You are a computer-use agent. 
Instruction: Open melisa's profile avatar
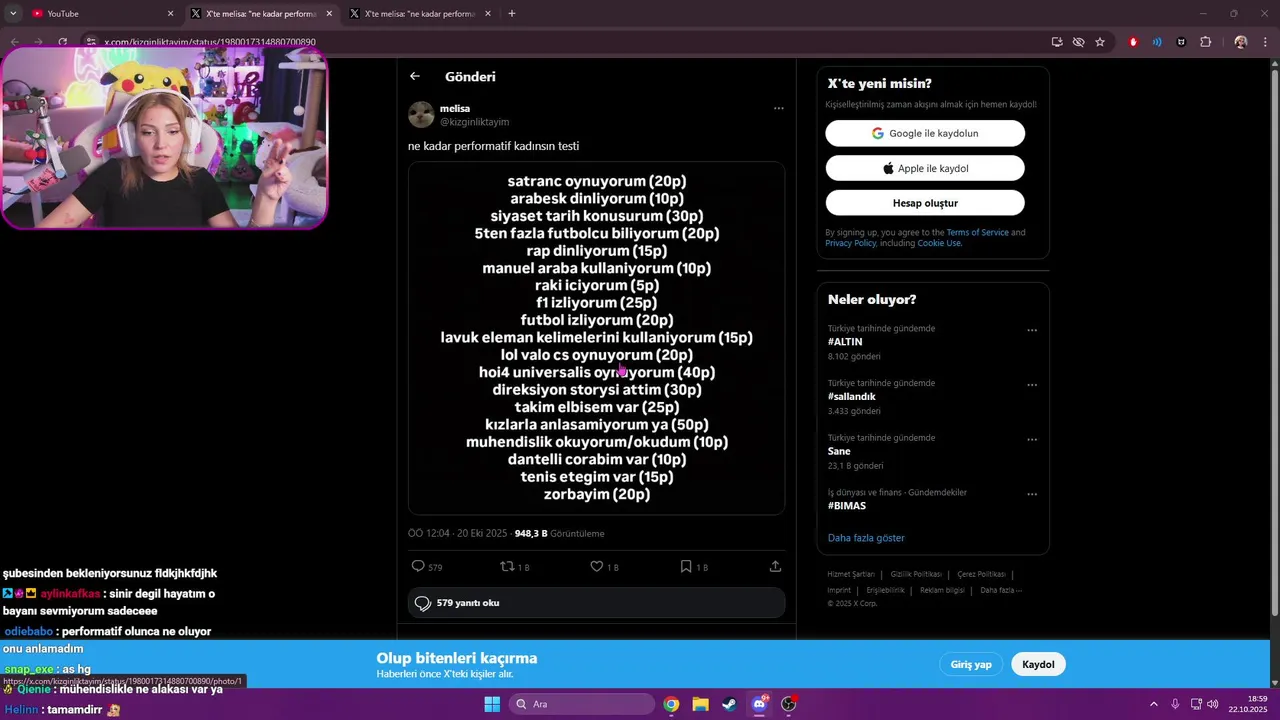[x=421, y=115]
